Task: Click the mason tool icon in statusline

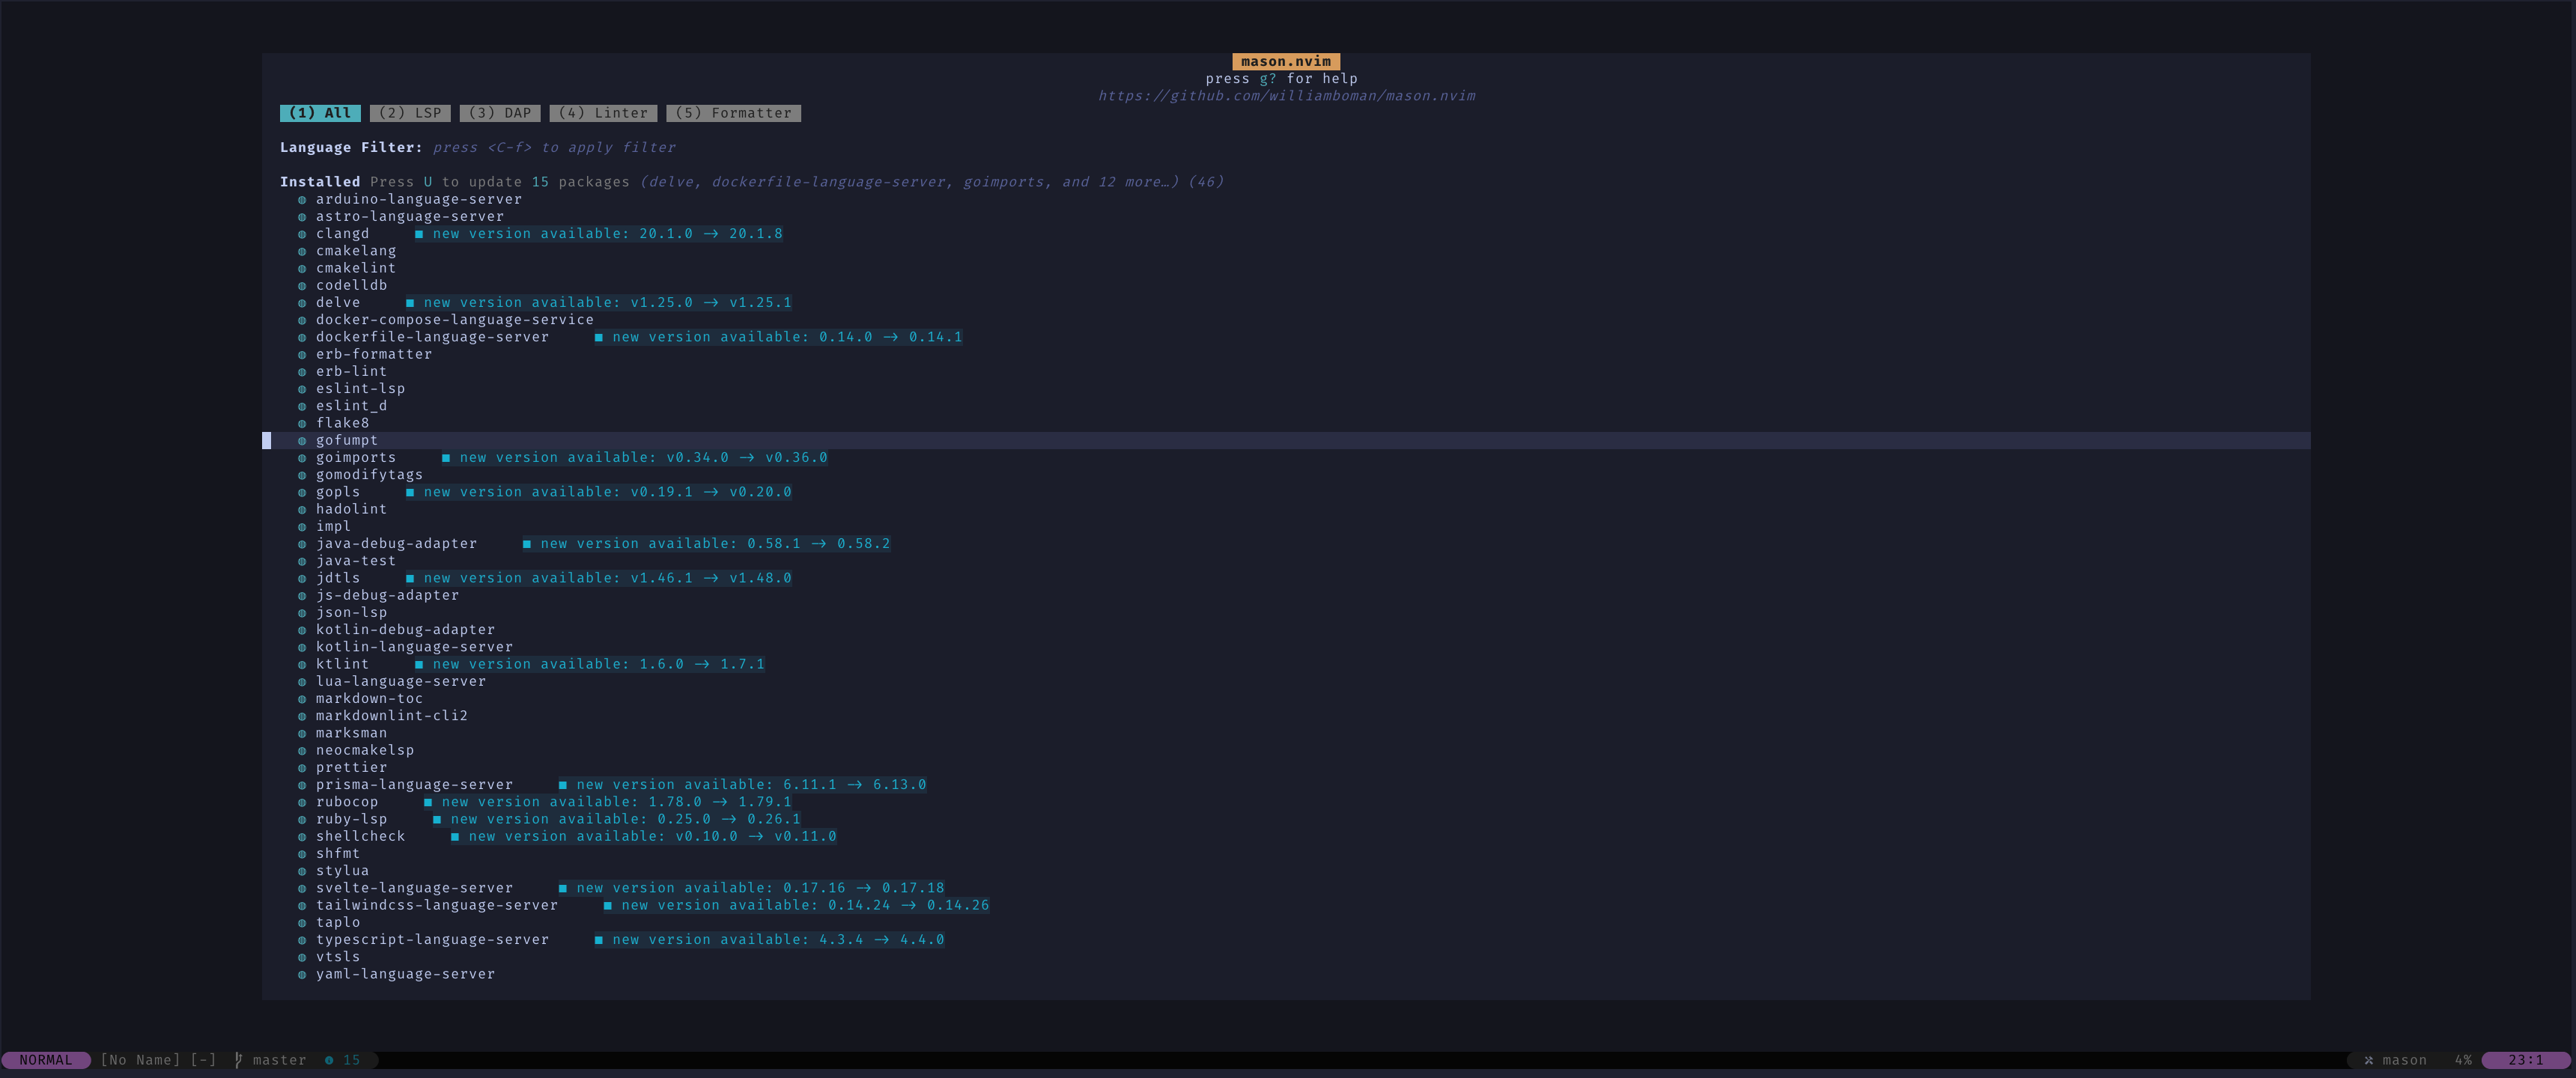Action: point(2368,1060)
